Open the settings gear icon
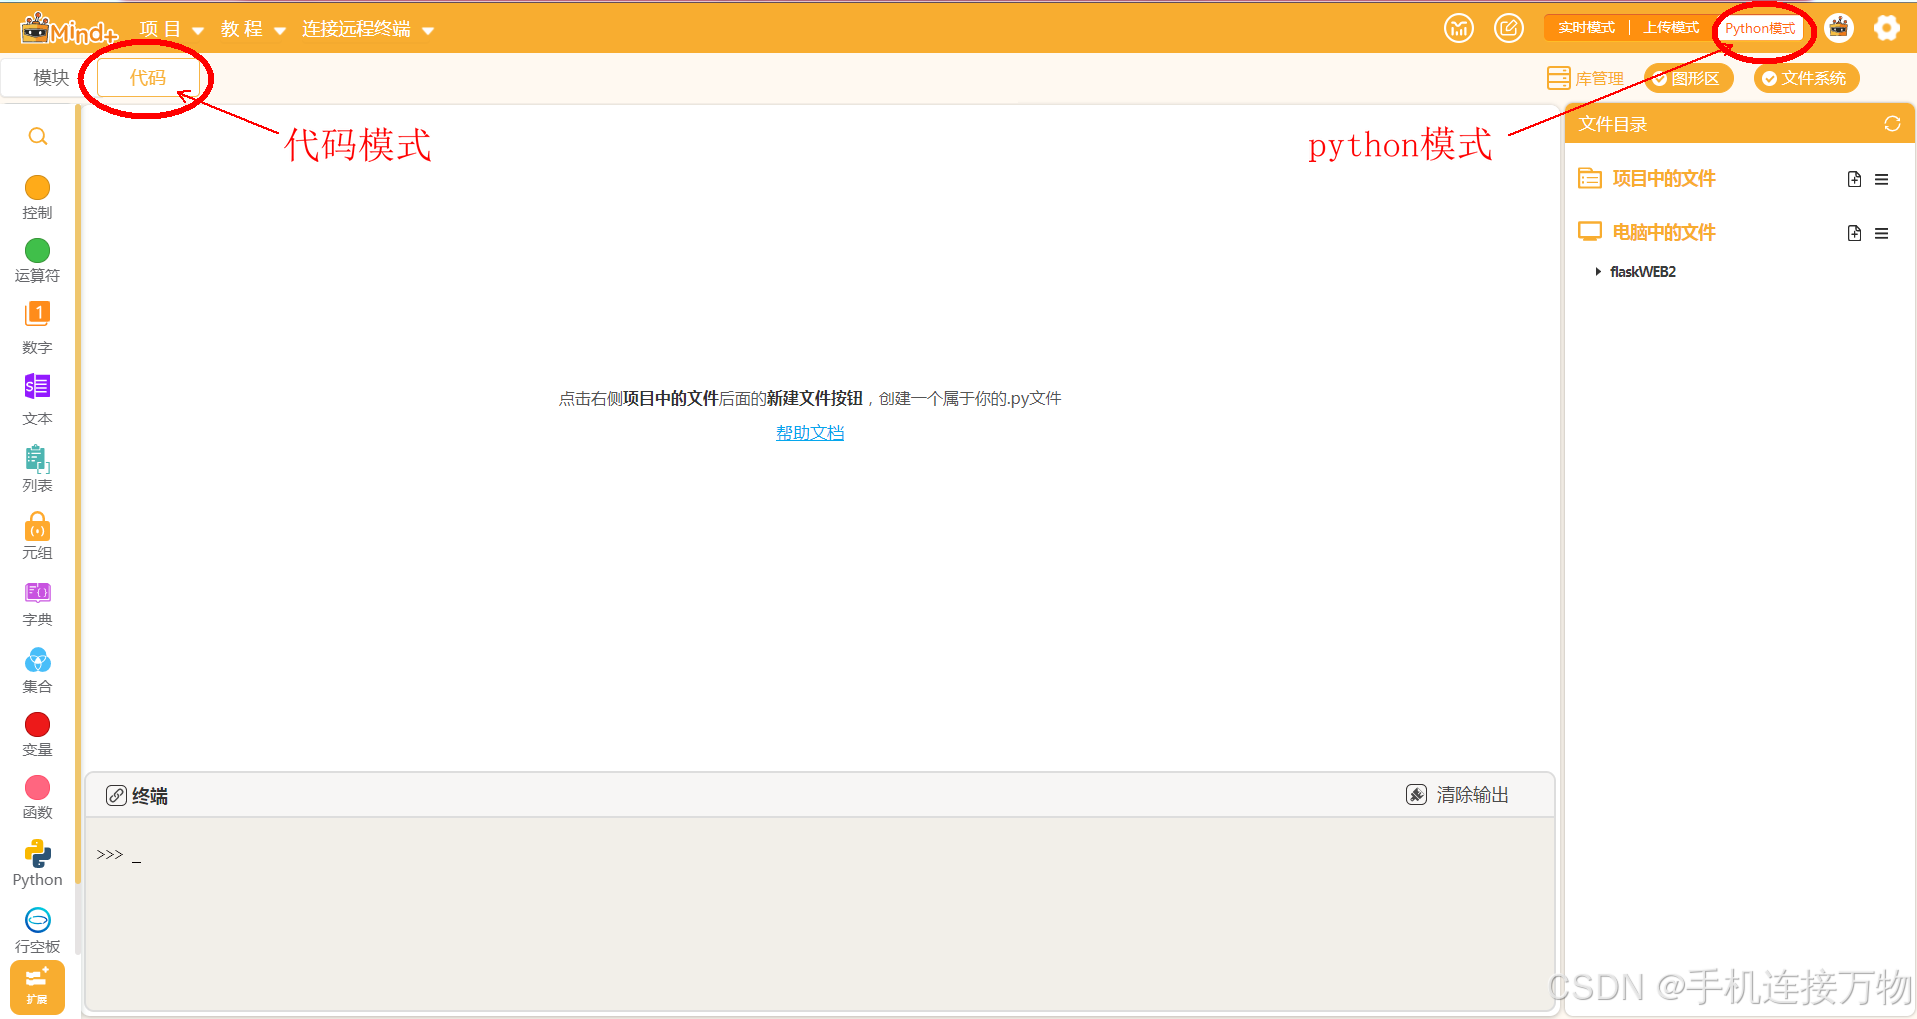This screenshot has width=1917, height=1019. pos(1886,28)
